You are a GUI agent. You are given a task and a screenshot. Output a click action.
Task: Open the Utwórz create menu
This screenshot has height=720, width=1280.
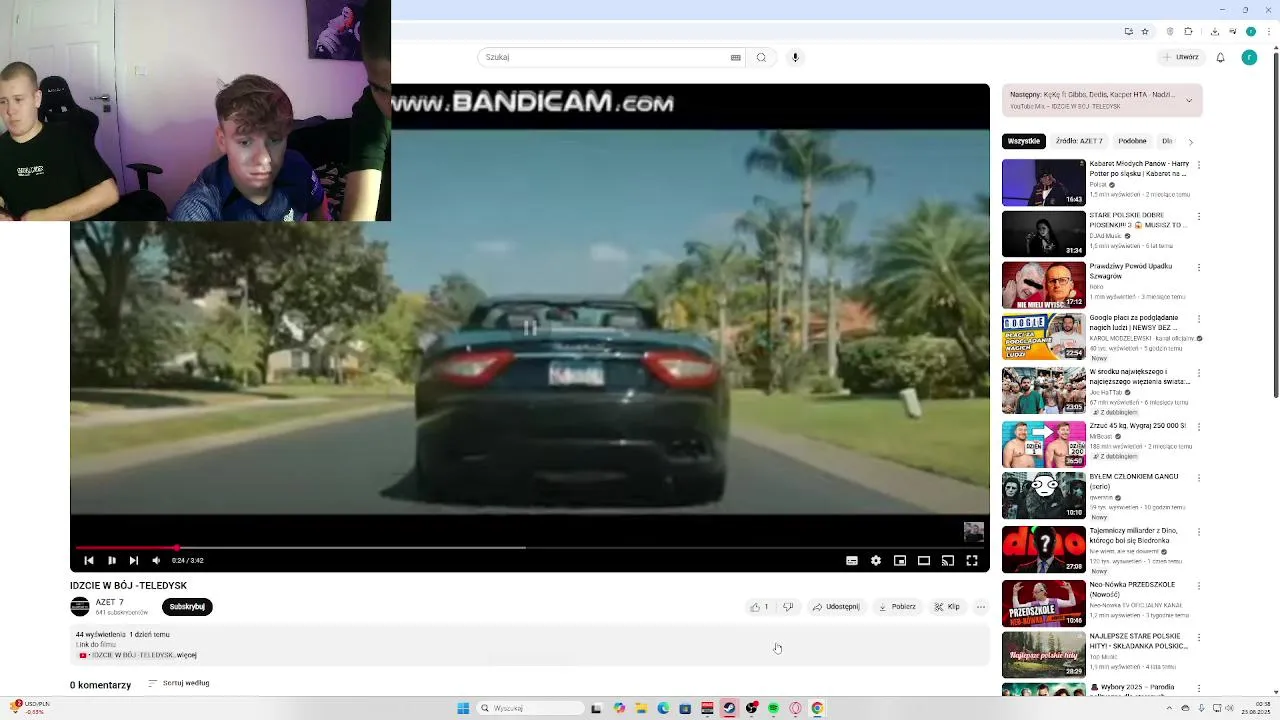1181,57
